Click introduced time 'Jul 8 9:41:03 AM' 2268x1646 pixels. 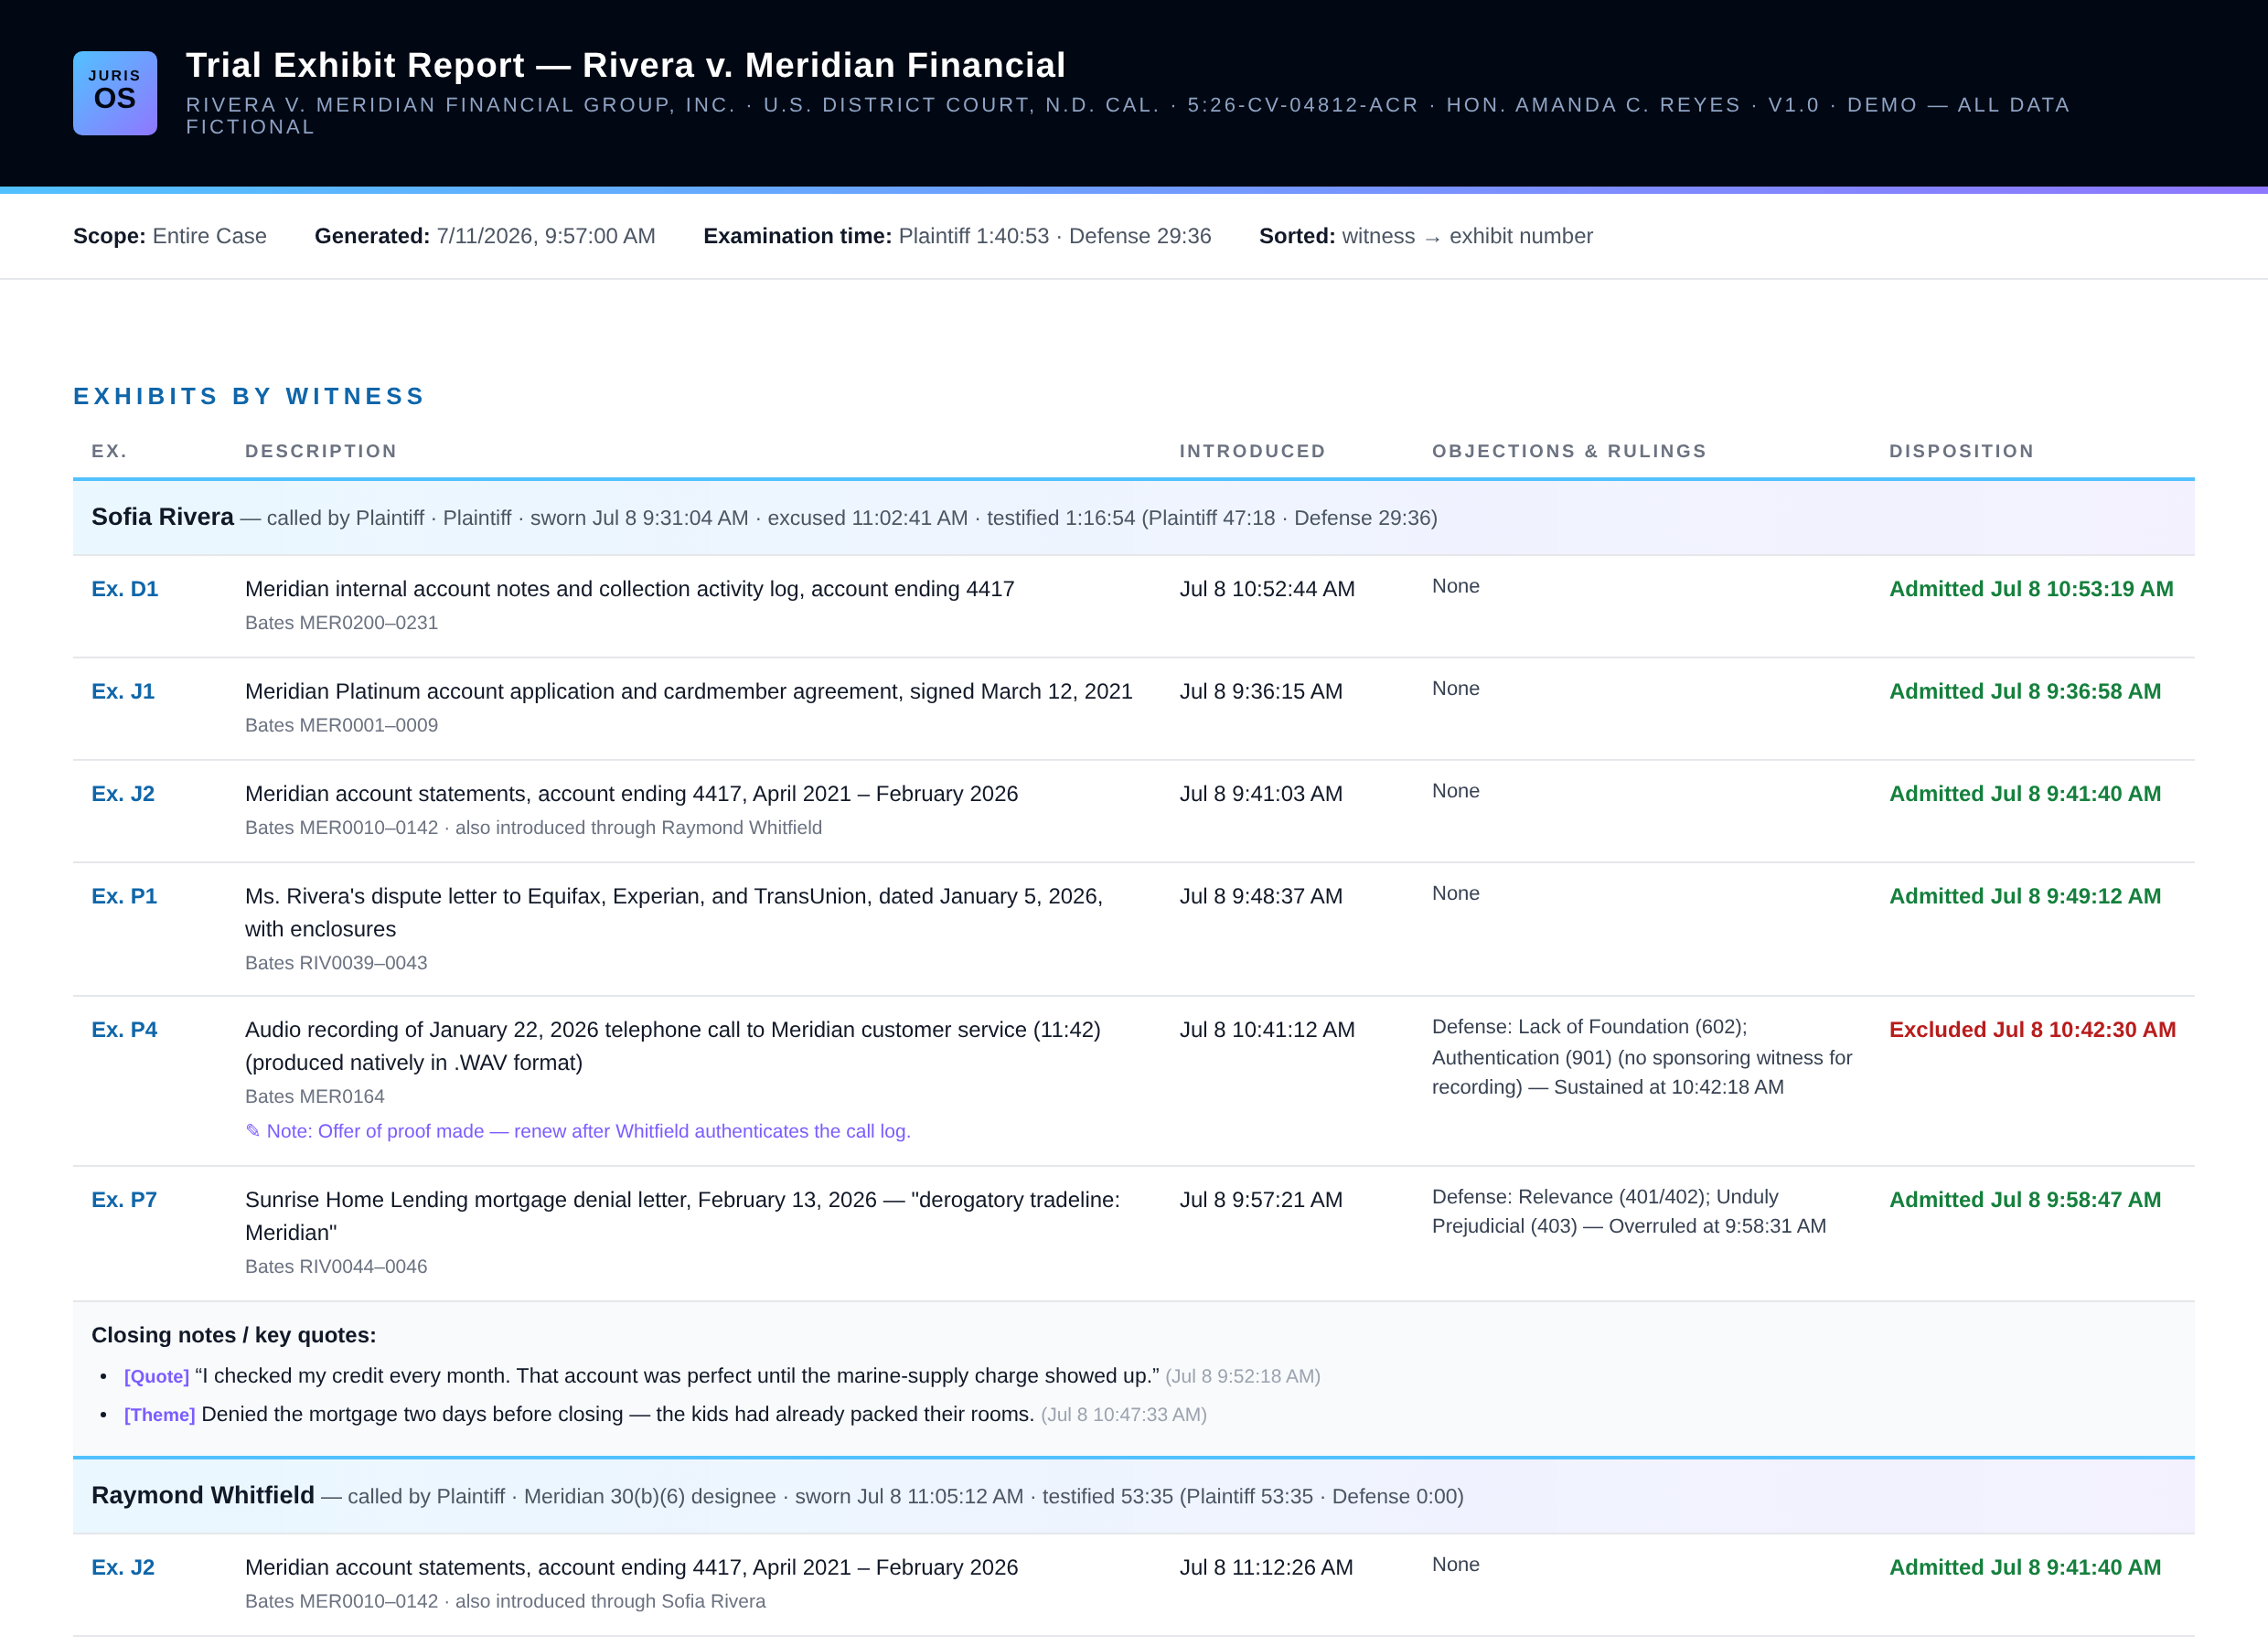[x=1261, y=794]
